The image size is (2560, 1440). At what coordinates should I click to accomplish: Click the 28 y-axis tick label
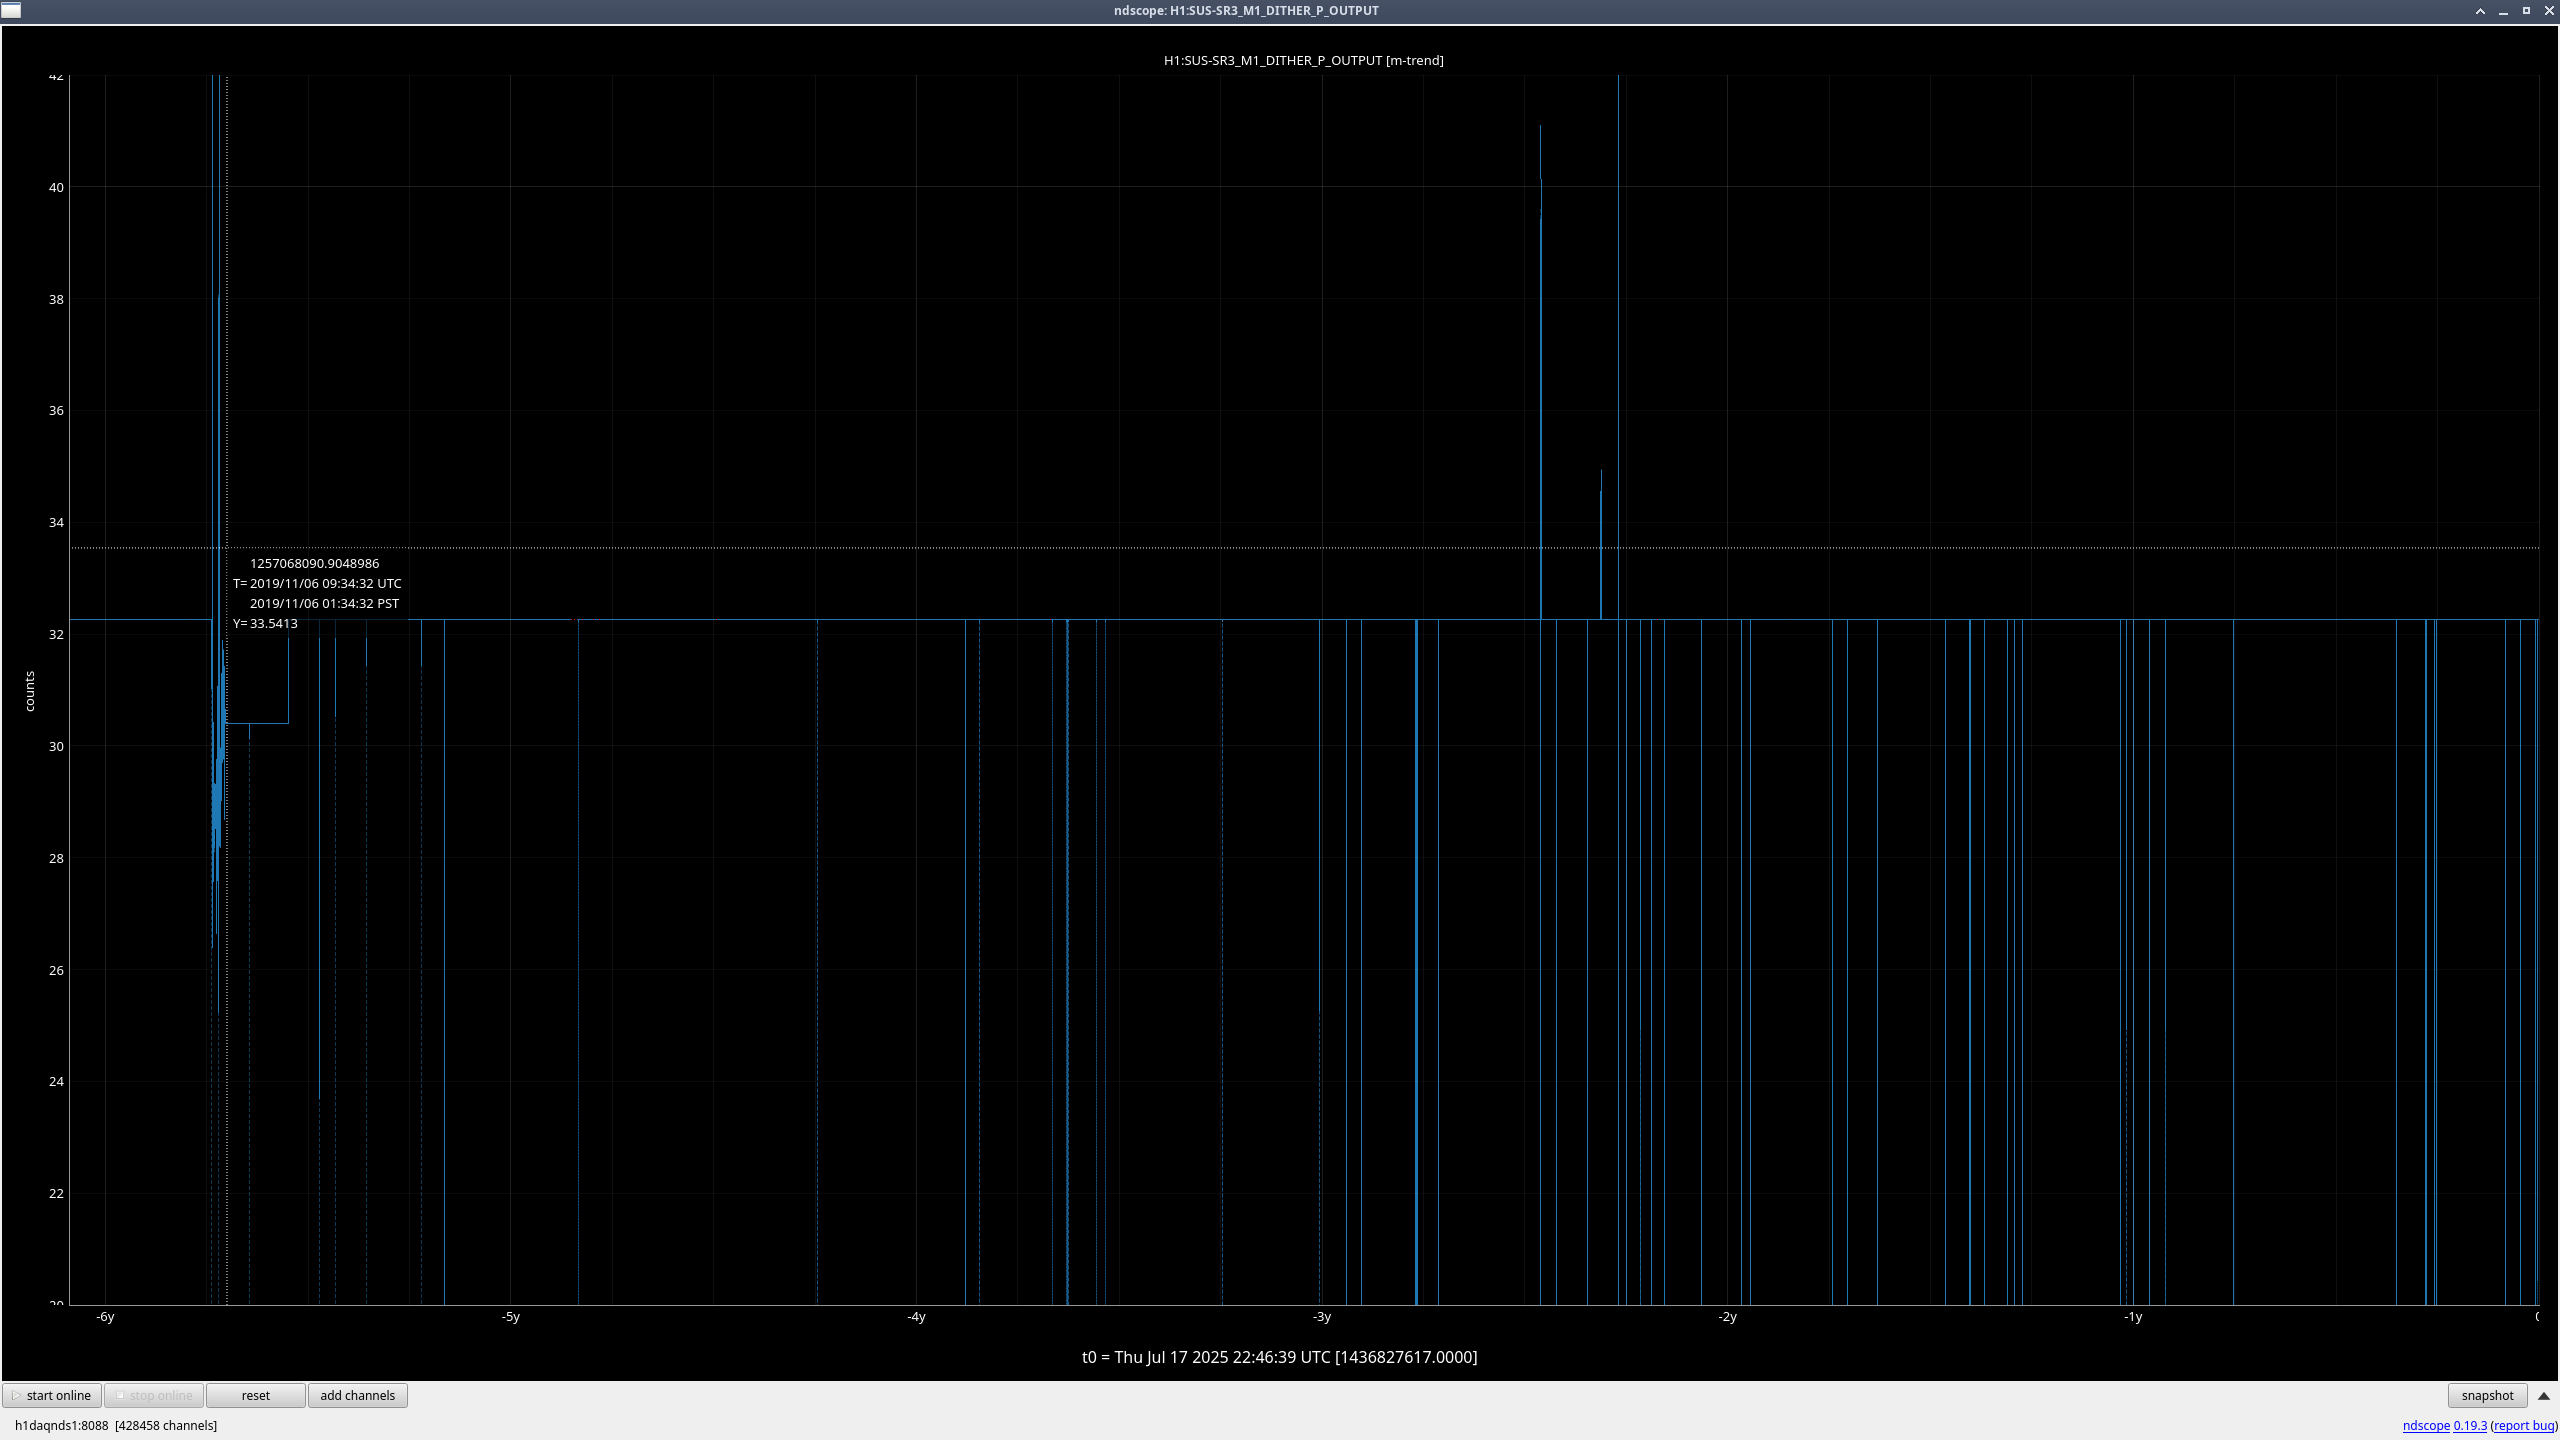click(56, 858)
